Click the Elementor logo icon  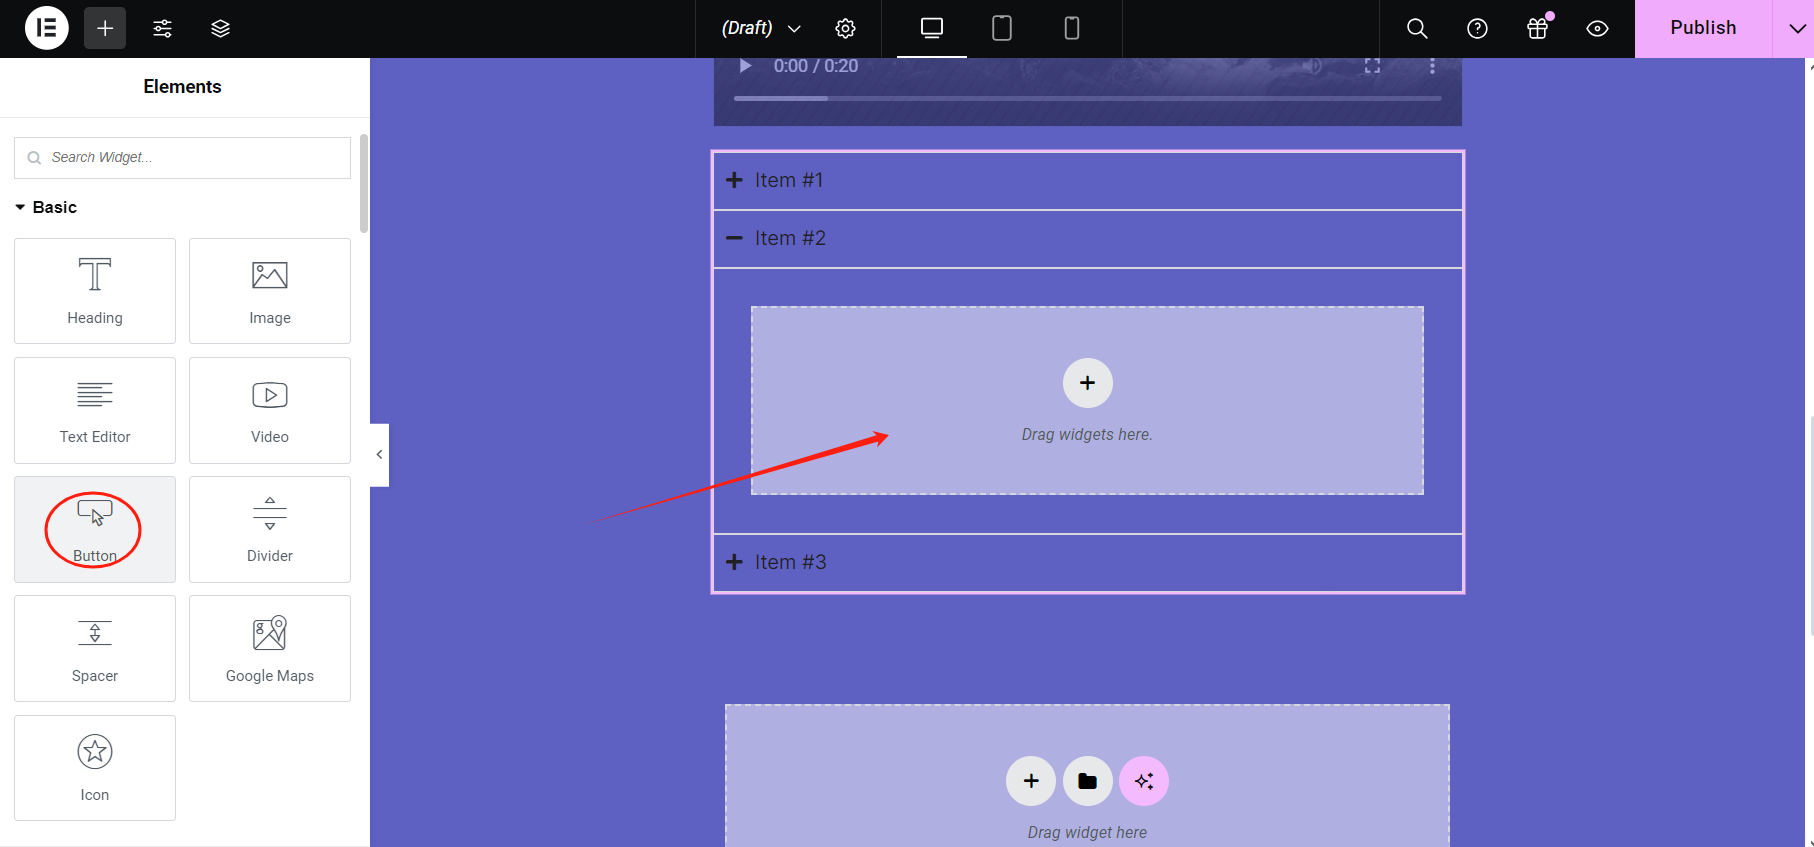click(46, 28)
